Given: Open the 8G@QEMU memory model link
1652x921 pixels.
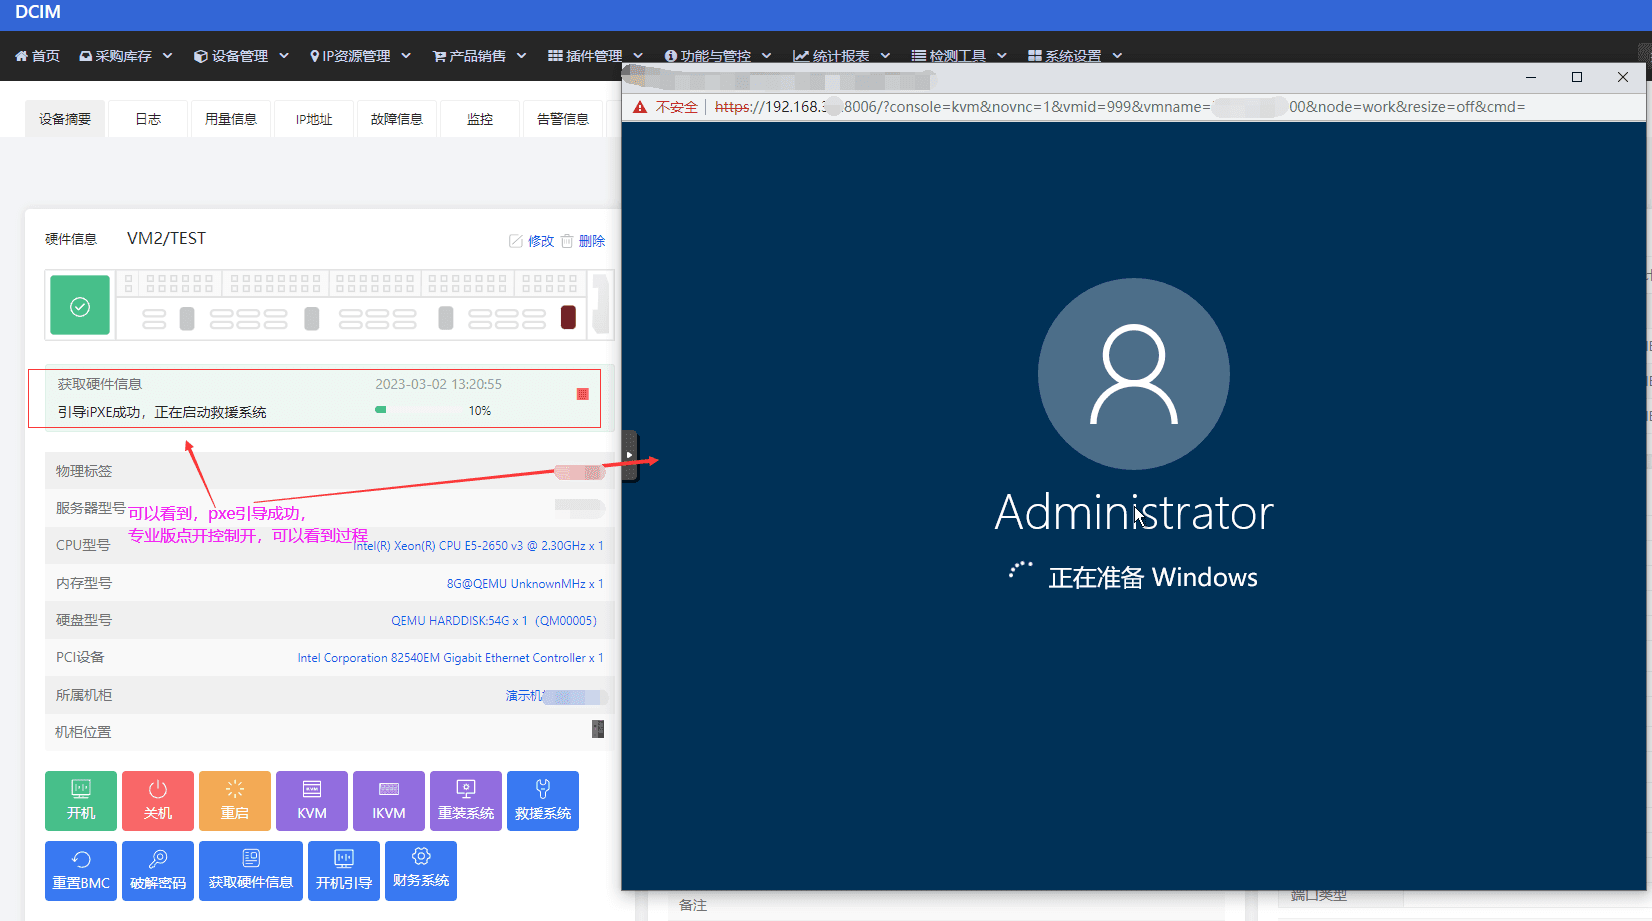Looking at the screenshot, I should tap(525, 584).
